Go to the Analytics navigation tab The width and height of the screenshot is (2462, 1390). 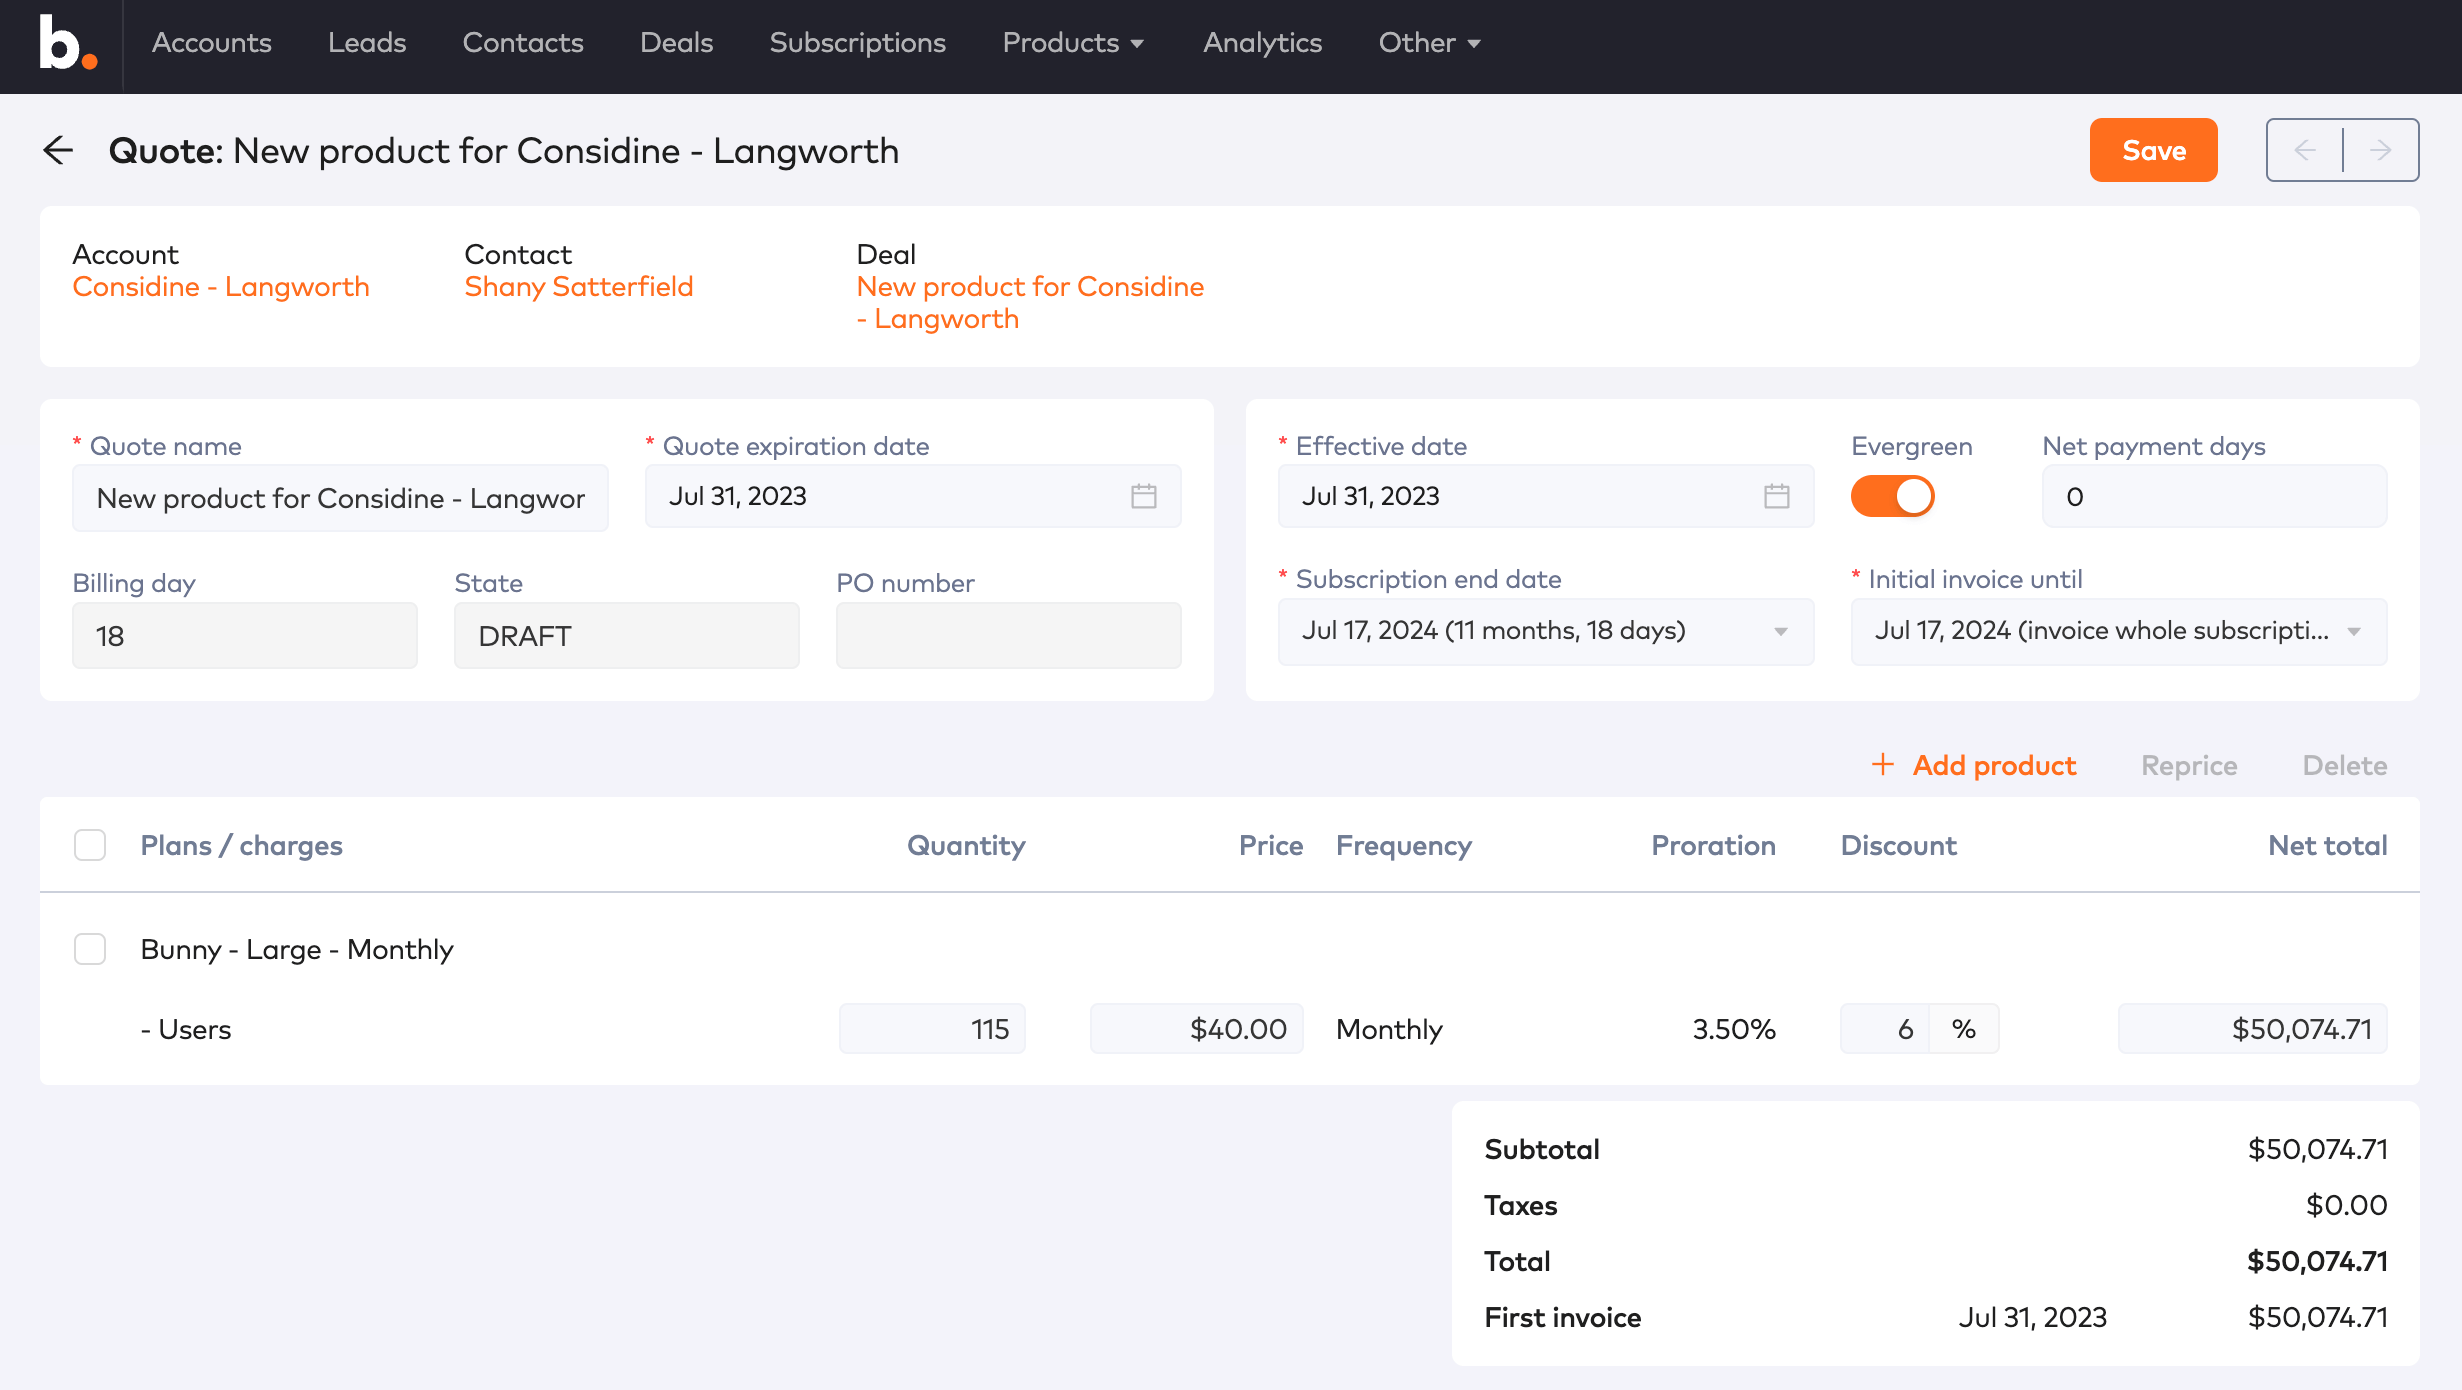click(x=1262, y=43)
